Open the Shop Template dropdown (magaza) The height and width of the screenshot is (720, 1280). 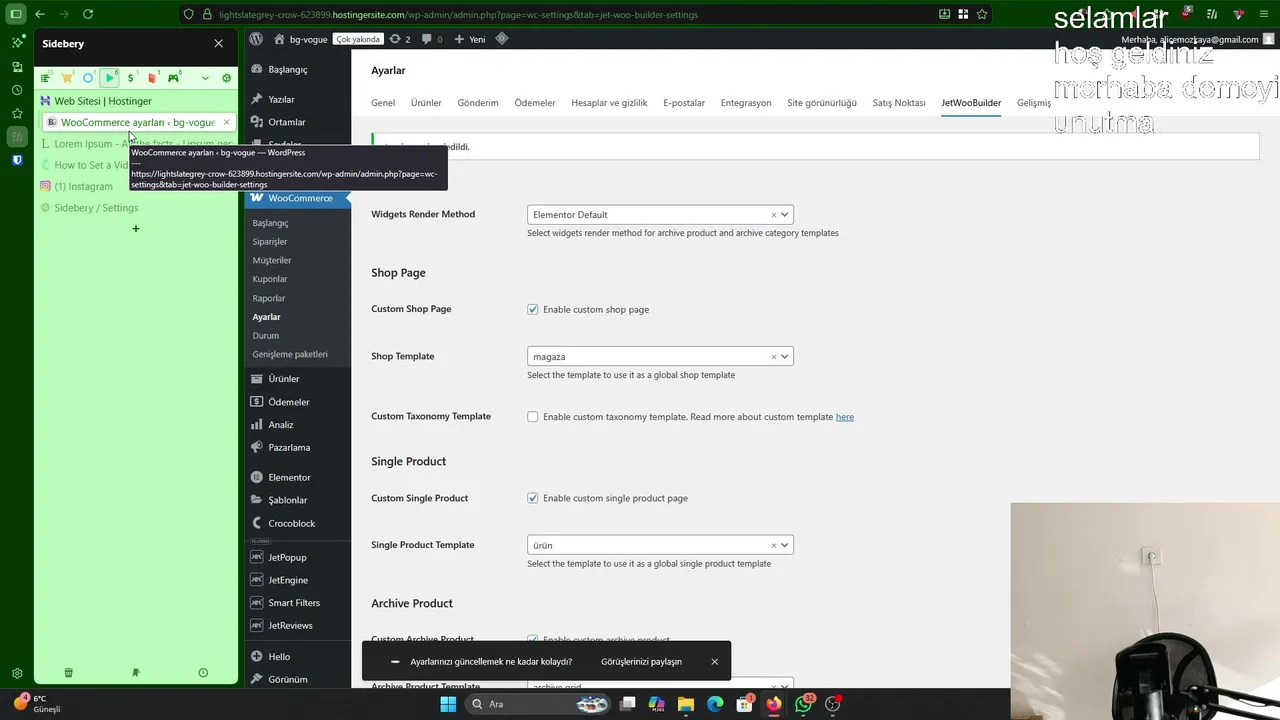(660, 357)
